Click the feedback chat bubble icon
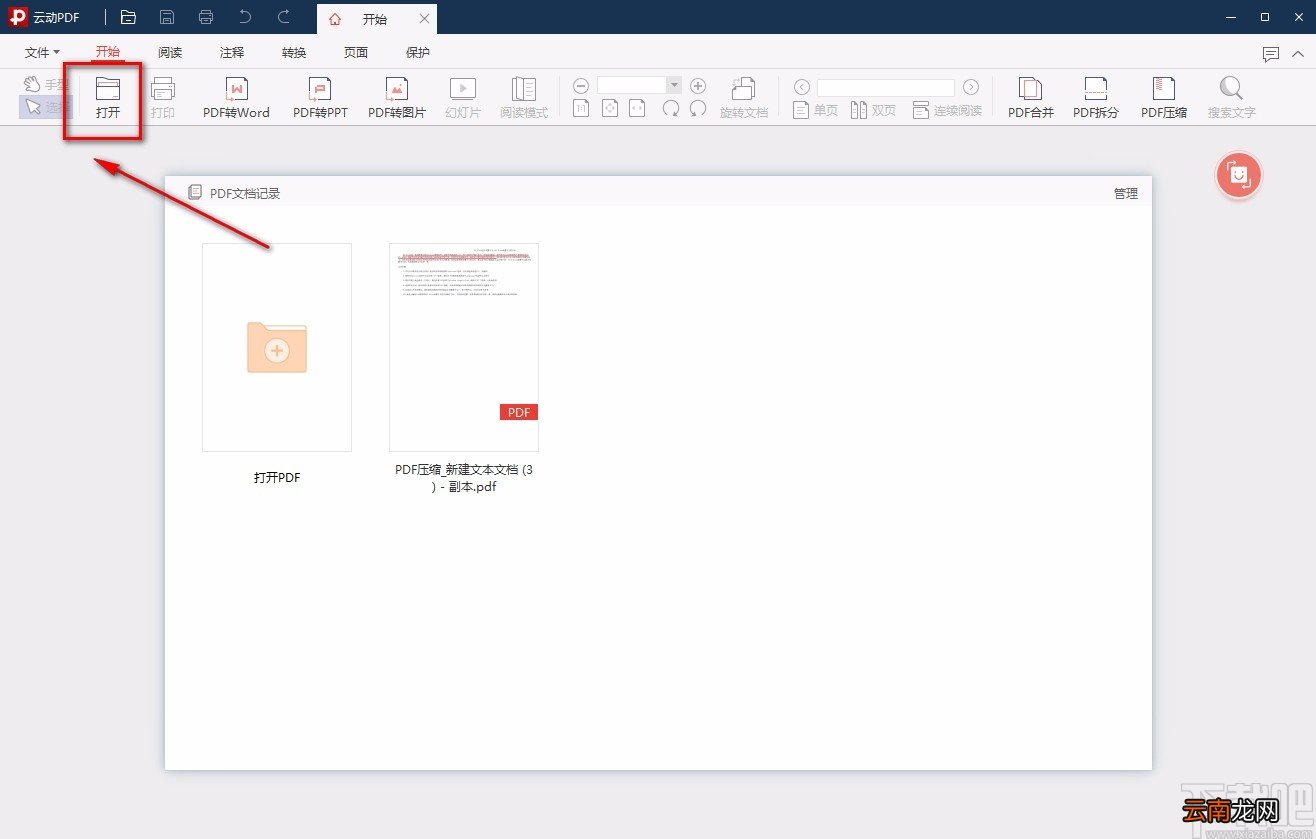 (x=1271, y=54)
